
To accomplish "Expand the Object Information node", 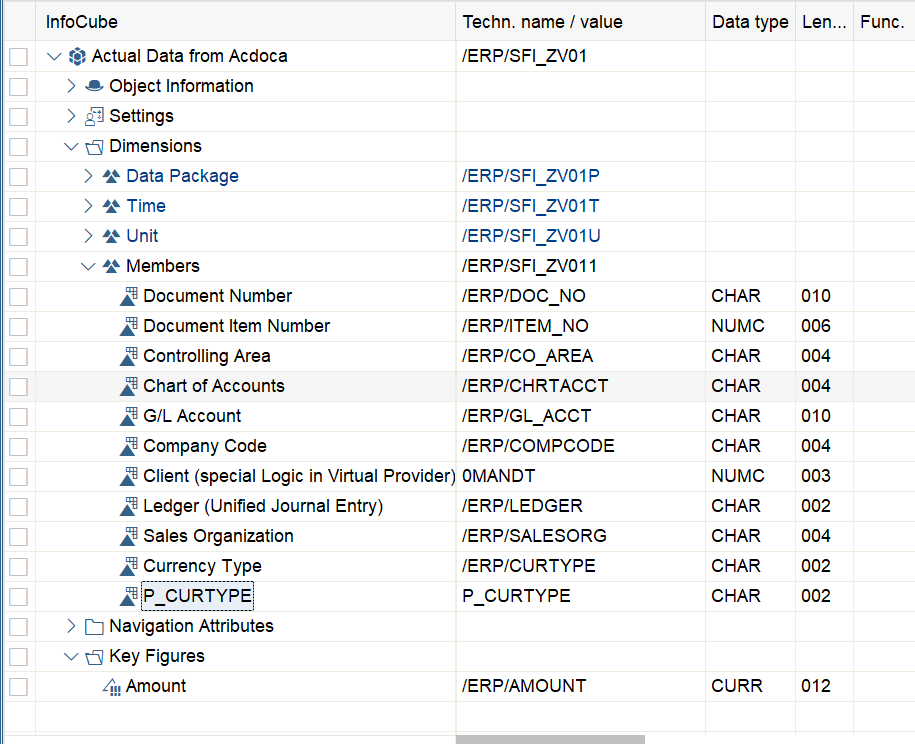I will point(71,86).
